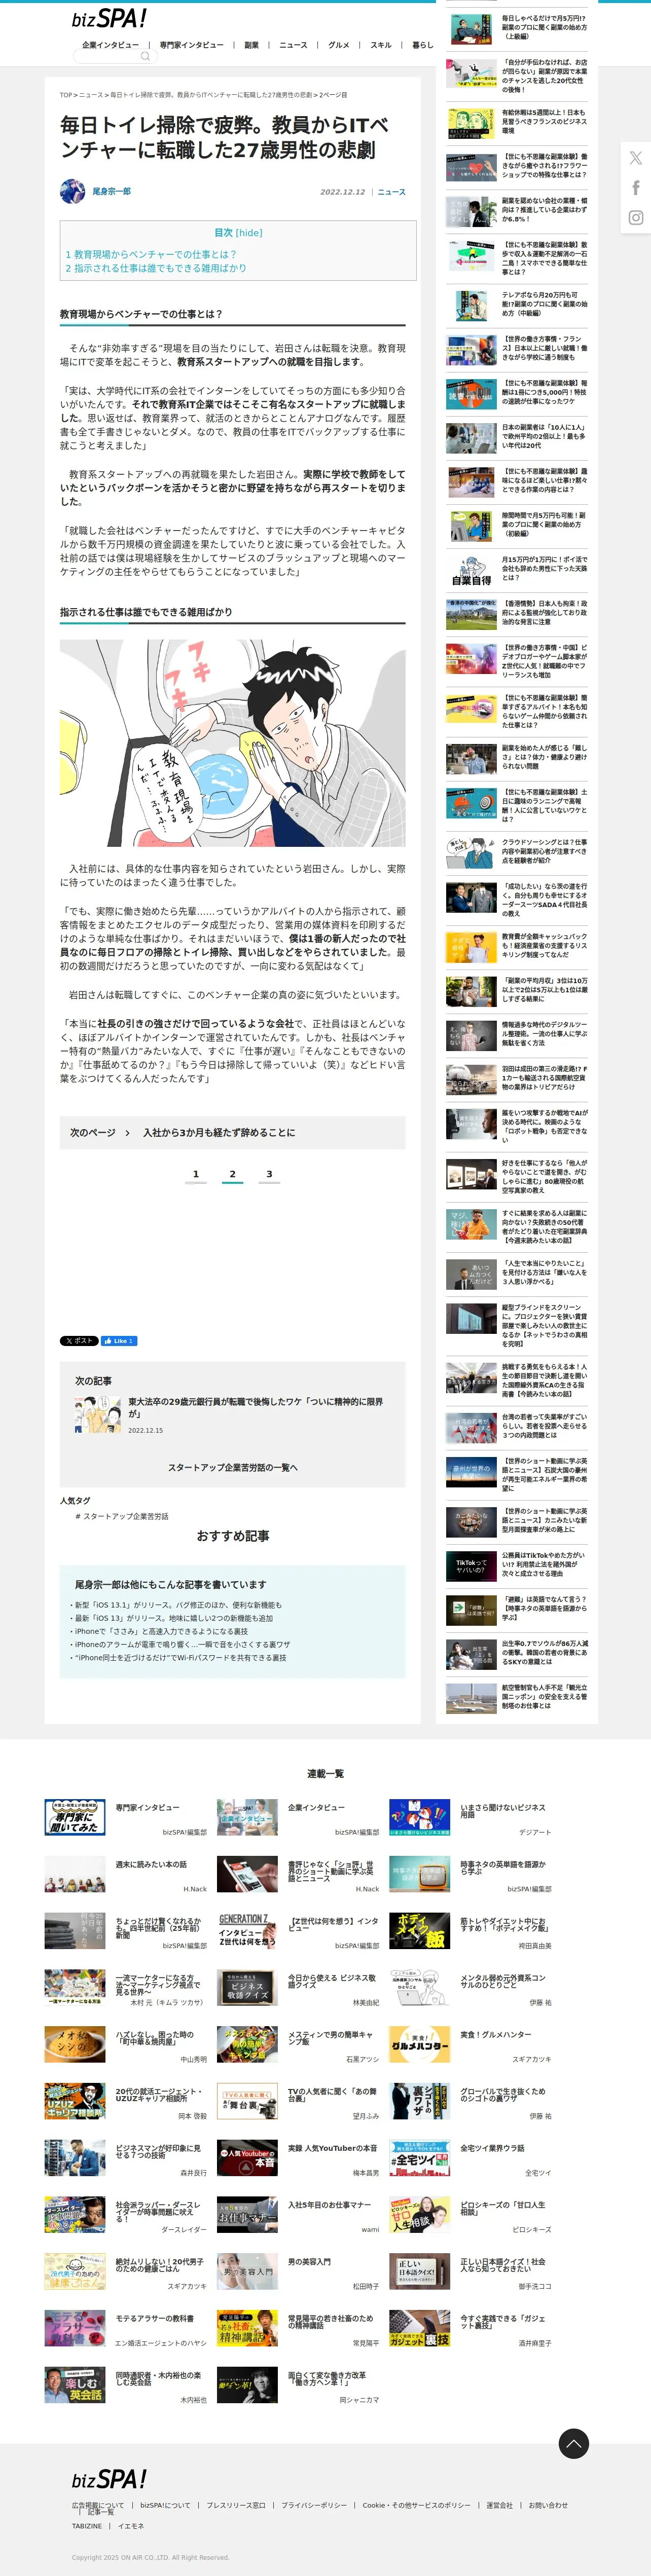
Task: Click the next-article thumbnail in 次の記事
Action: 98,1414
